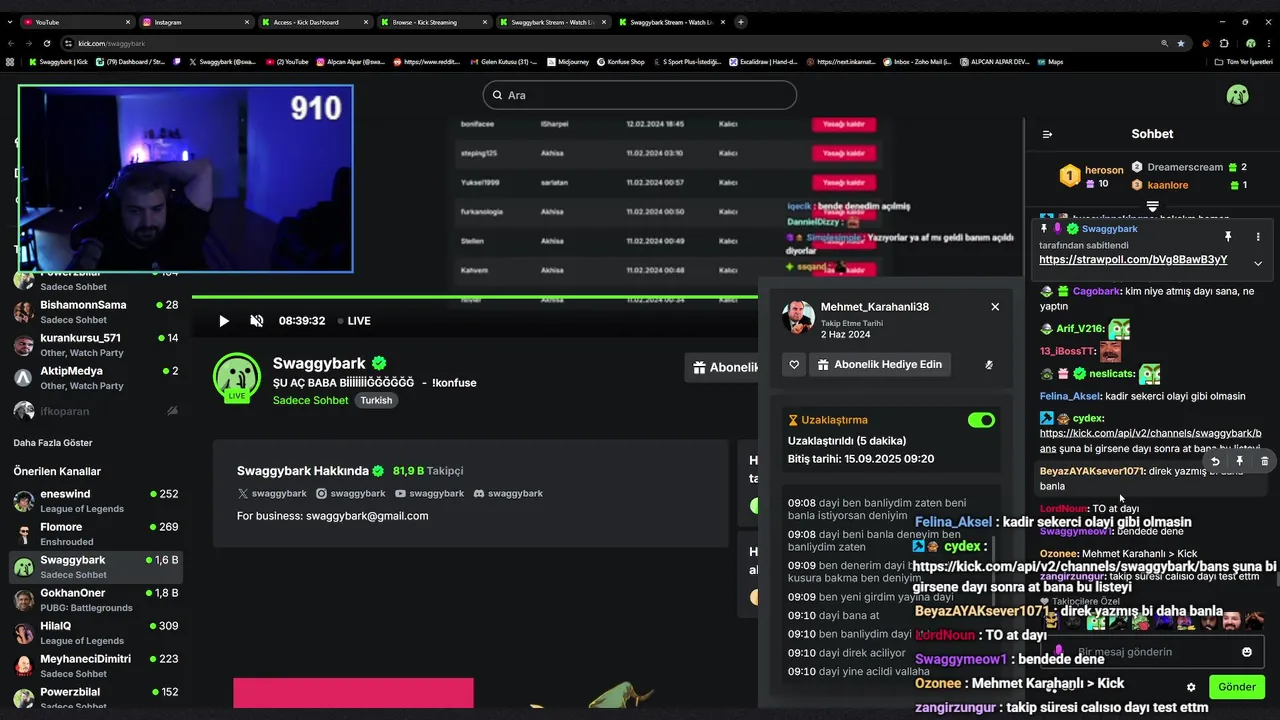This screenshot has height=720, width=1280.
Task: Open chat settings gear icon
Action: tap(1191, 687)
